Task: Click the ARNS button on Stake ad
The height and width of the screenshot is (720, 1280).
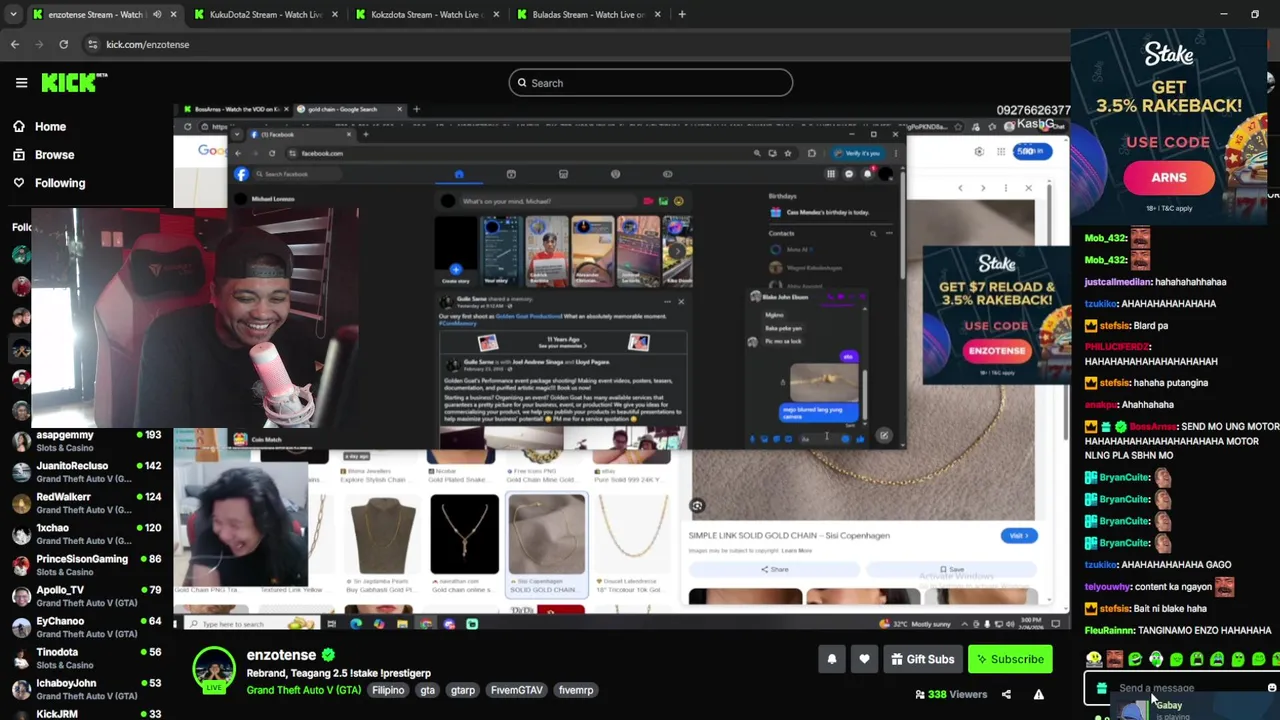Action: tap(1169, 178)
